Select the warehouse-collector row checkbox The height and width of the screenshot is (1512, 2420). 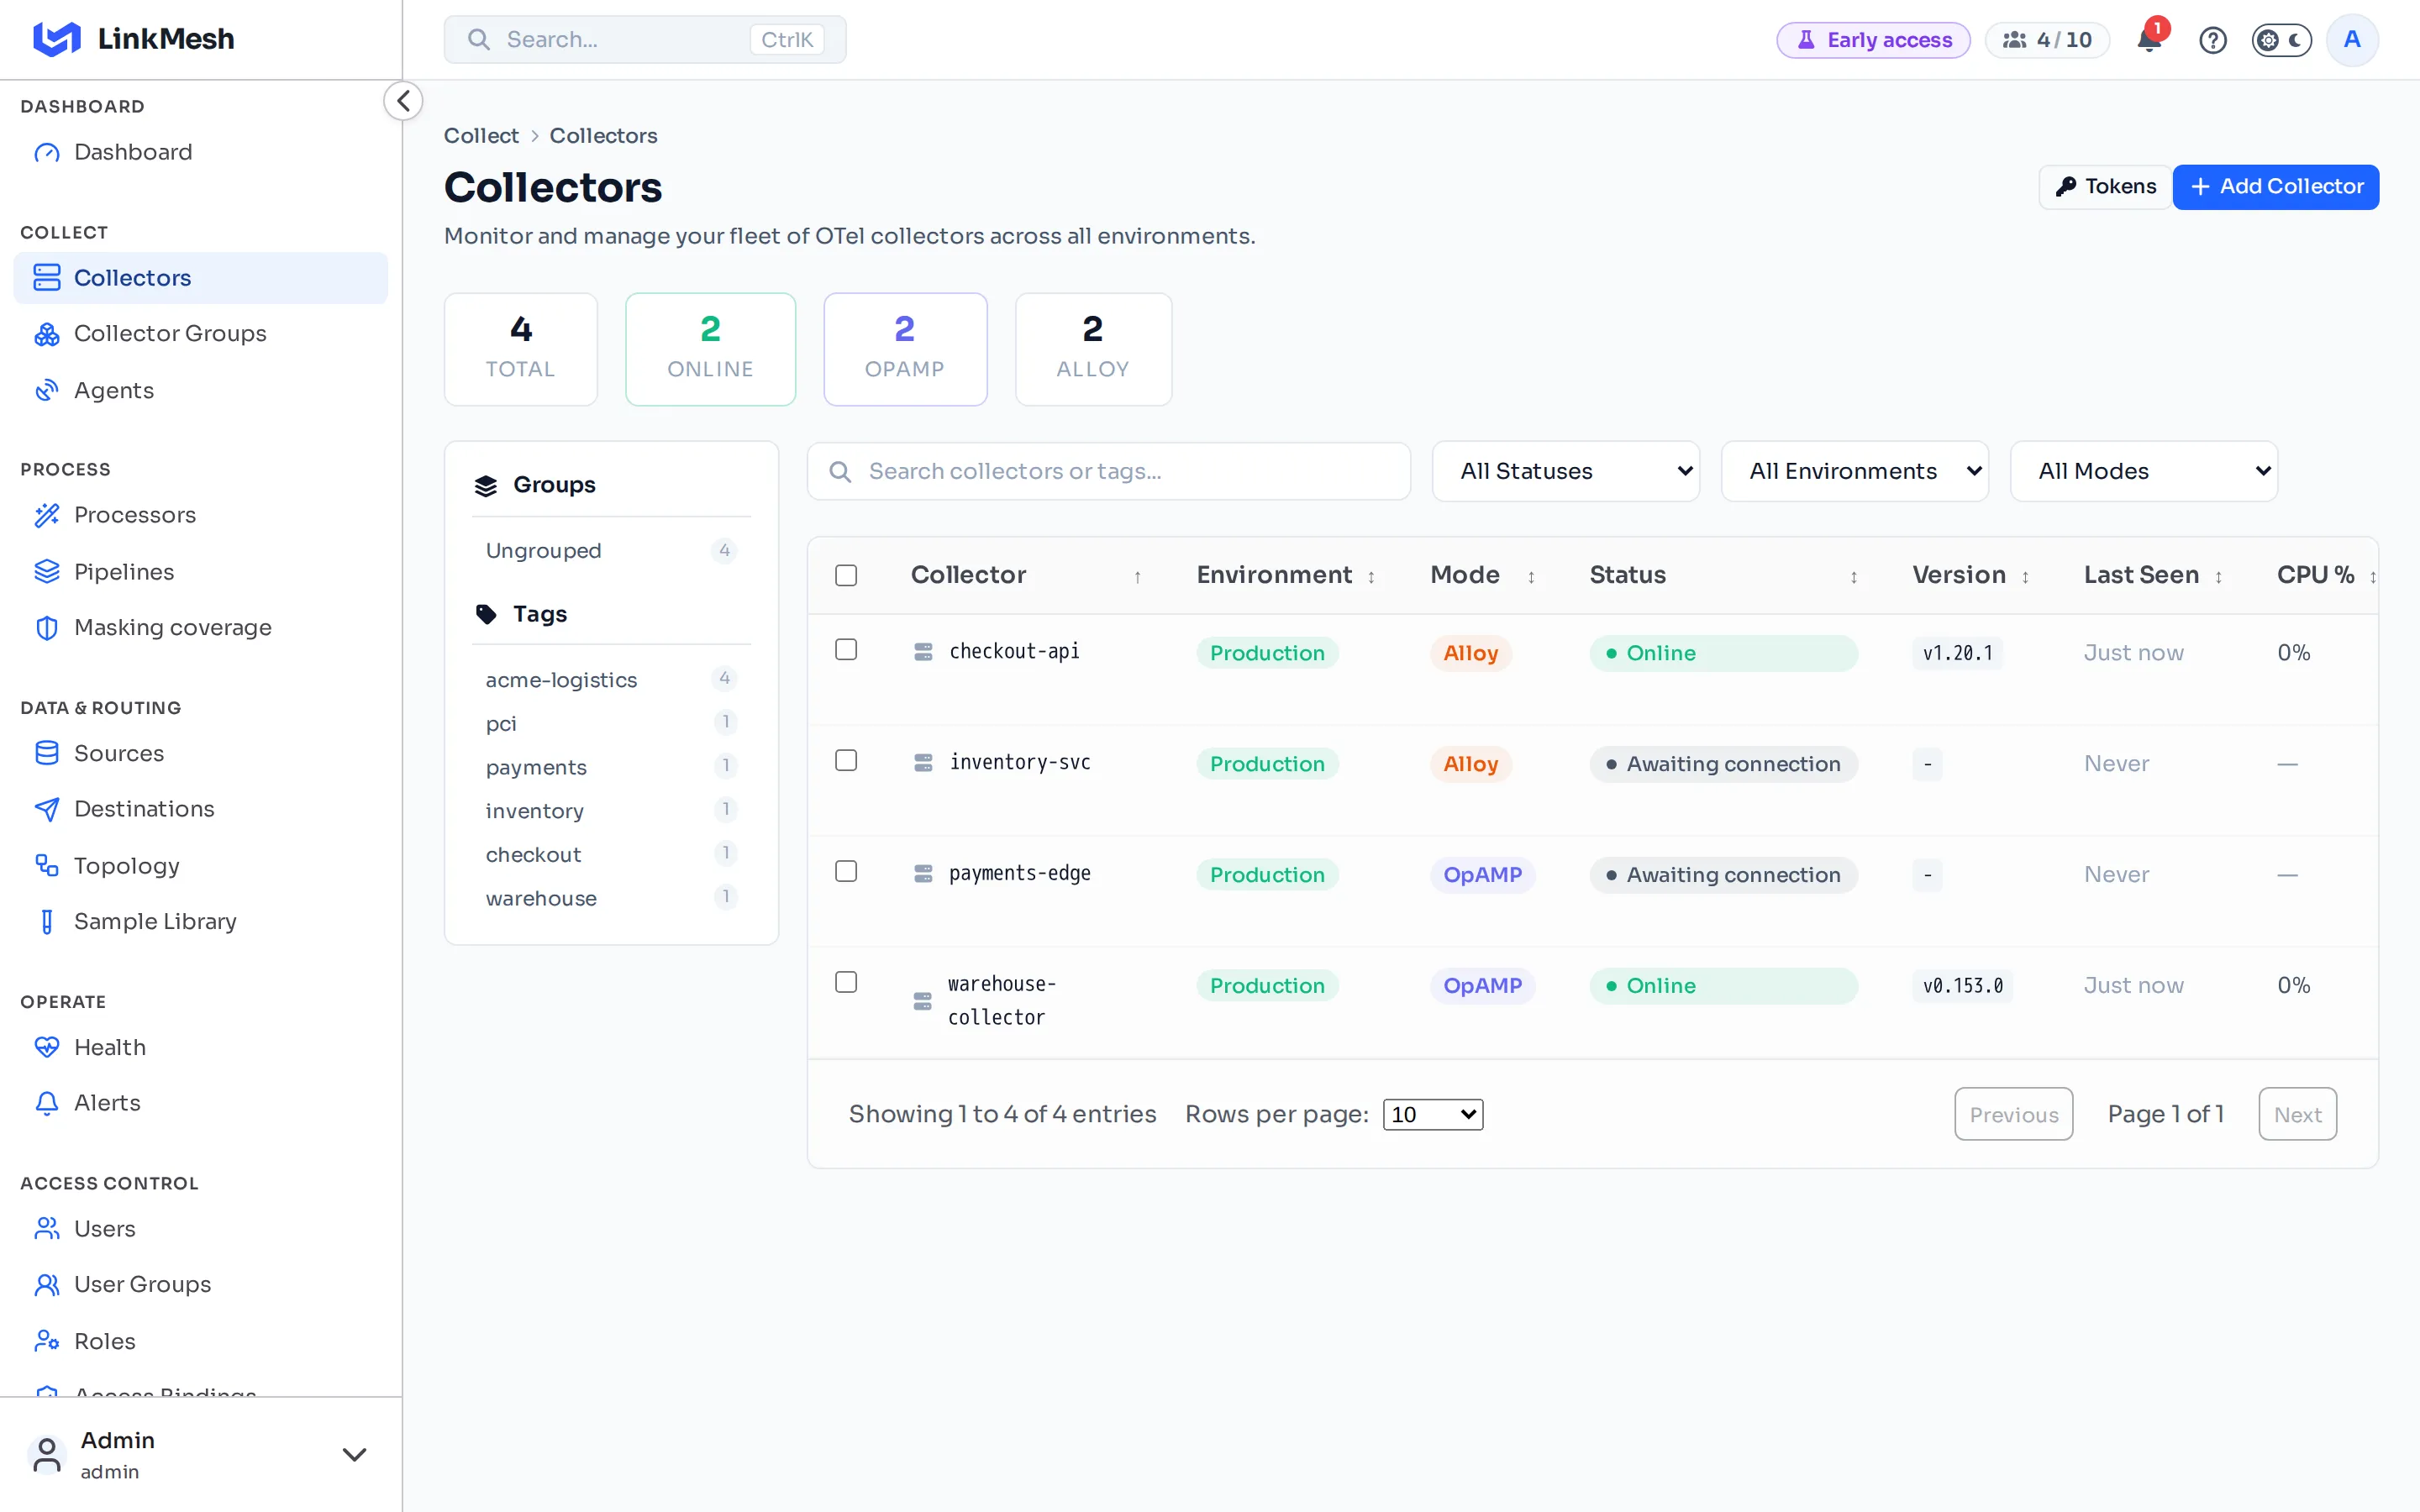point(846,983)
